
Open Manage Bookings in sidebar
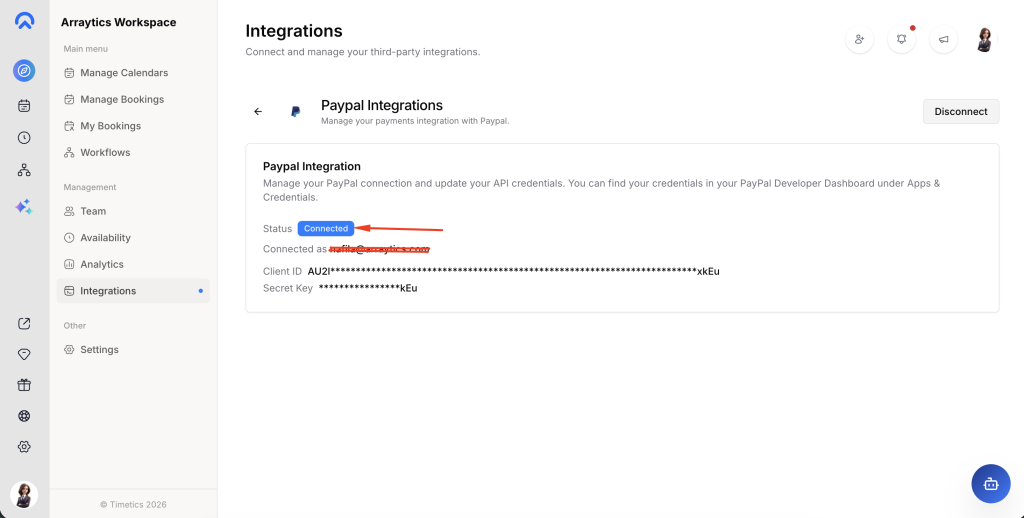point(121,99)
